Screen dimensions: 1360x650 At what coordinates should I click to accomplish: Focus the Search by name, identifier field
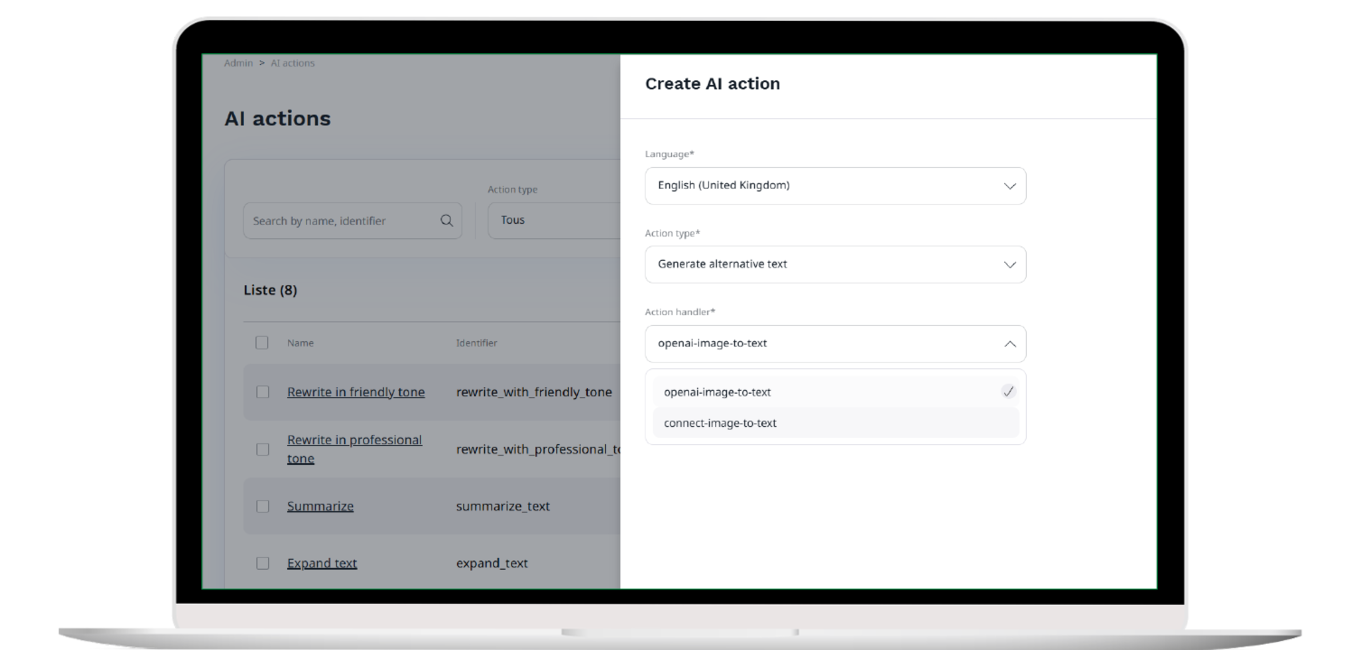pos(353,220)
